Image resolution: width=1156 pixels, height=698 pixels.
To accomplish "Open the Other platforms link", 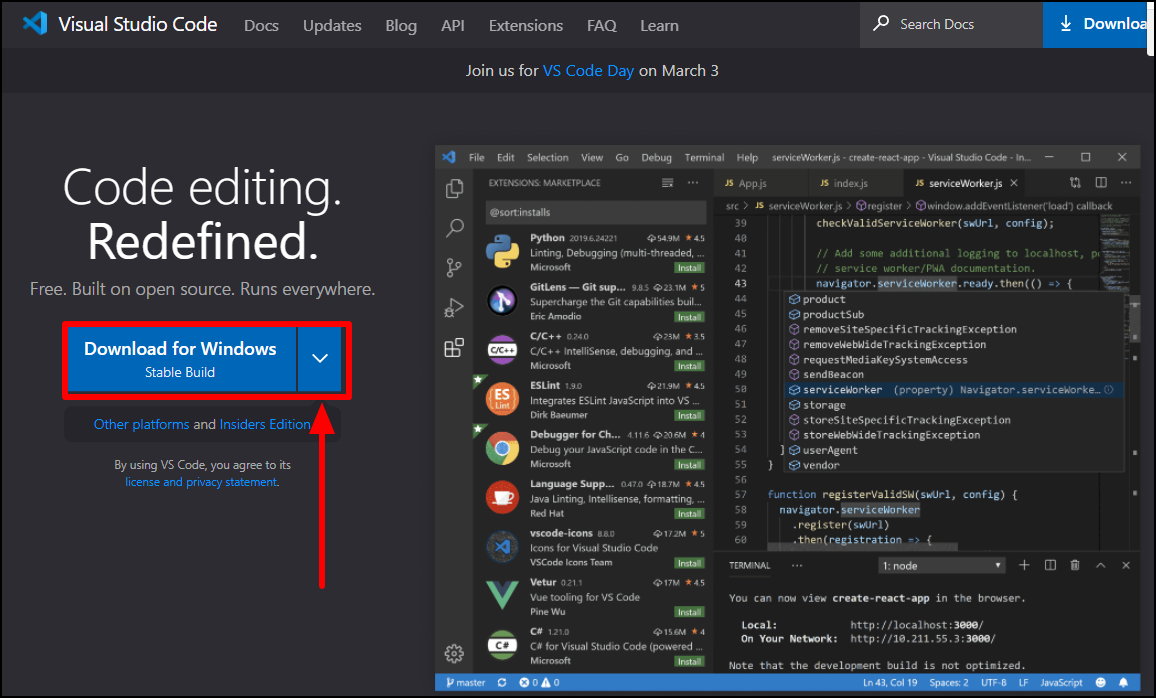I will [142, 425].
